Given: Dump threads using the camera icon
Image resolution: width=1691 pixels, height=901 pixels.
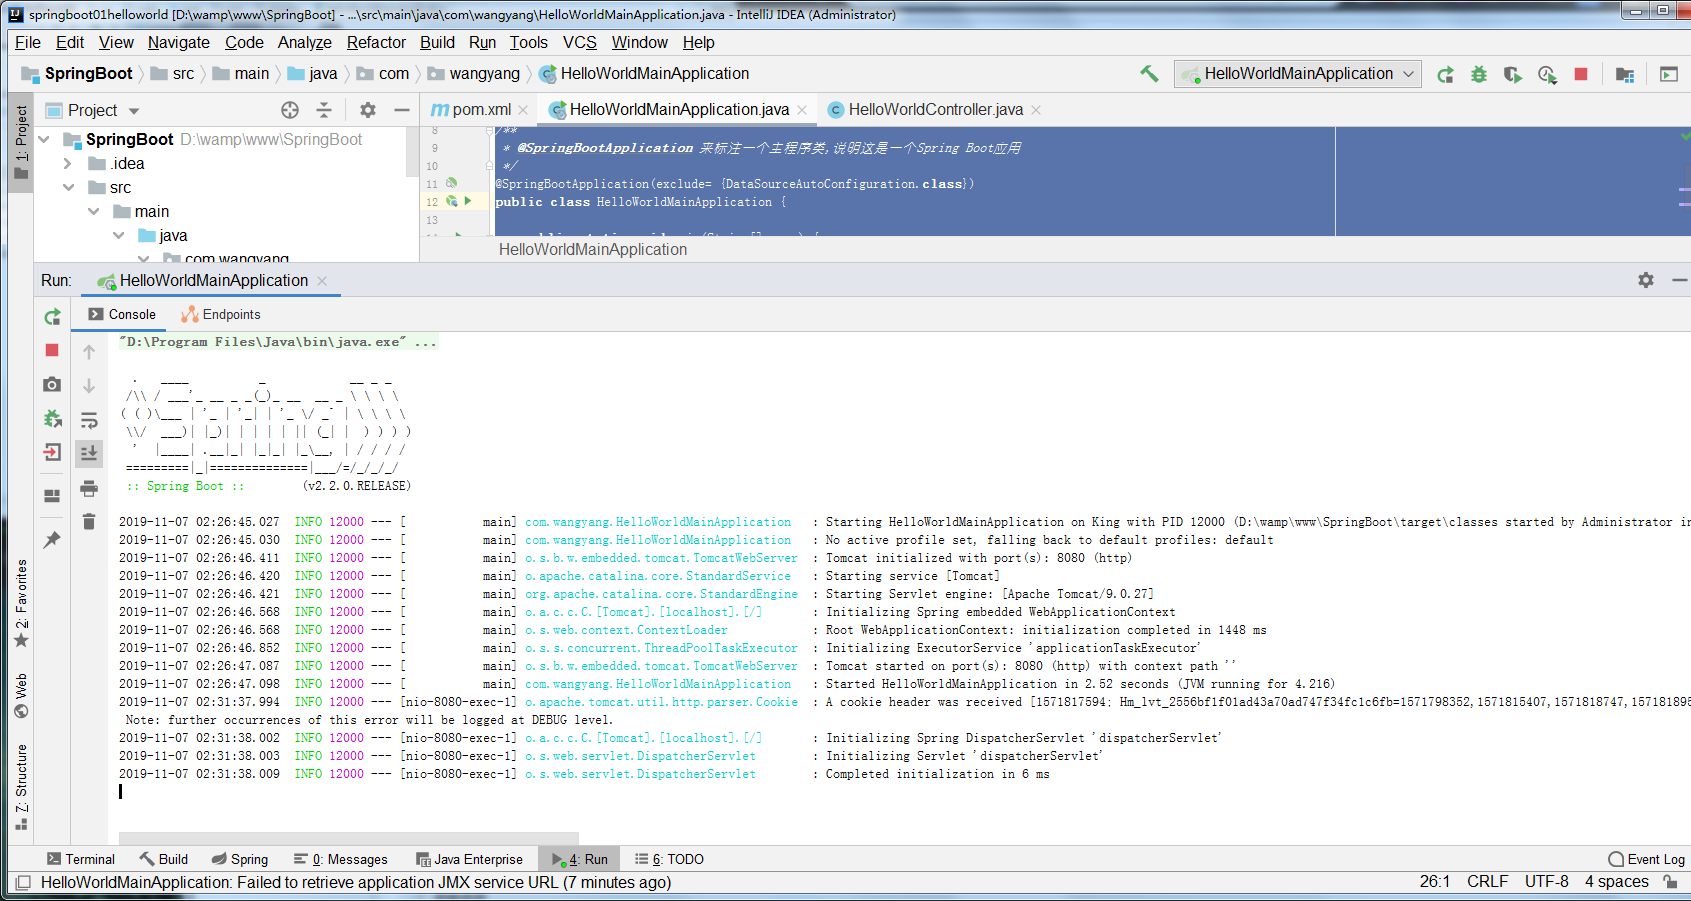Looking at the screenshot, I should click(52, 384).
